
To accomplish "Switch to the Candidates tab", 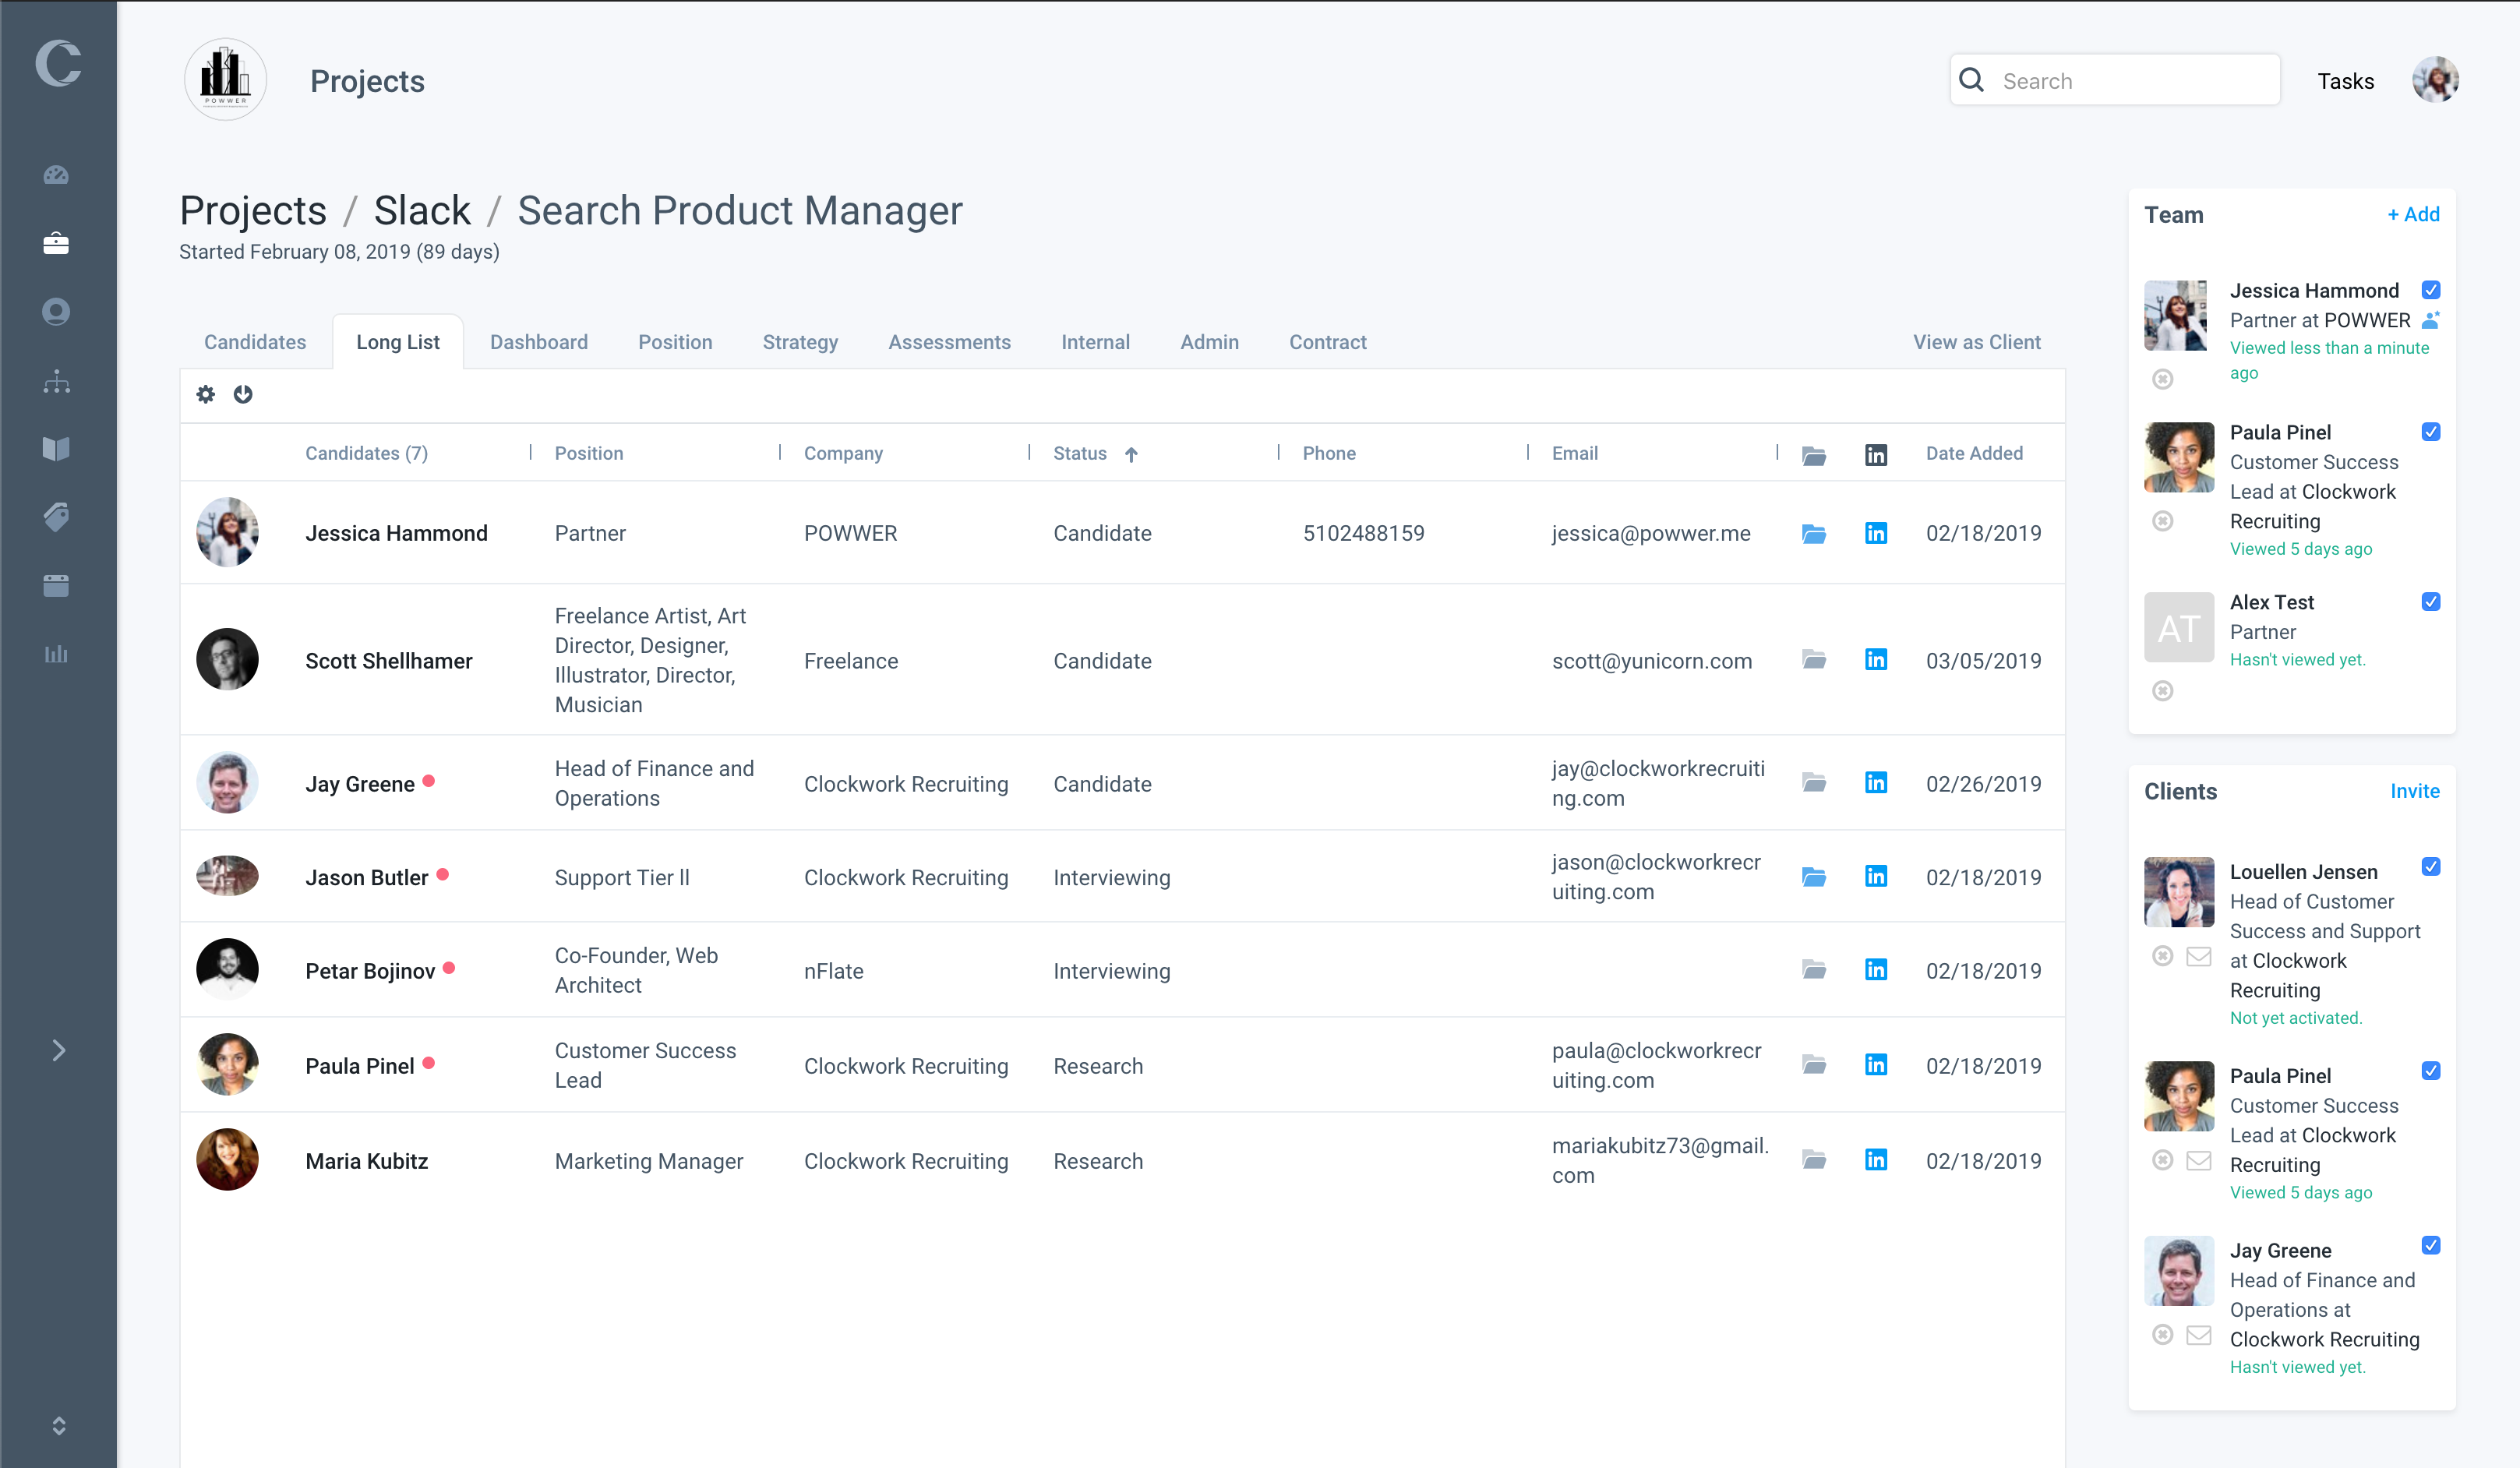I will point(255,342).
